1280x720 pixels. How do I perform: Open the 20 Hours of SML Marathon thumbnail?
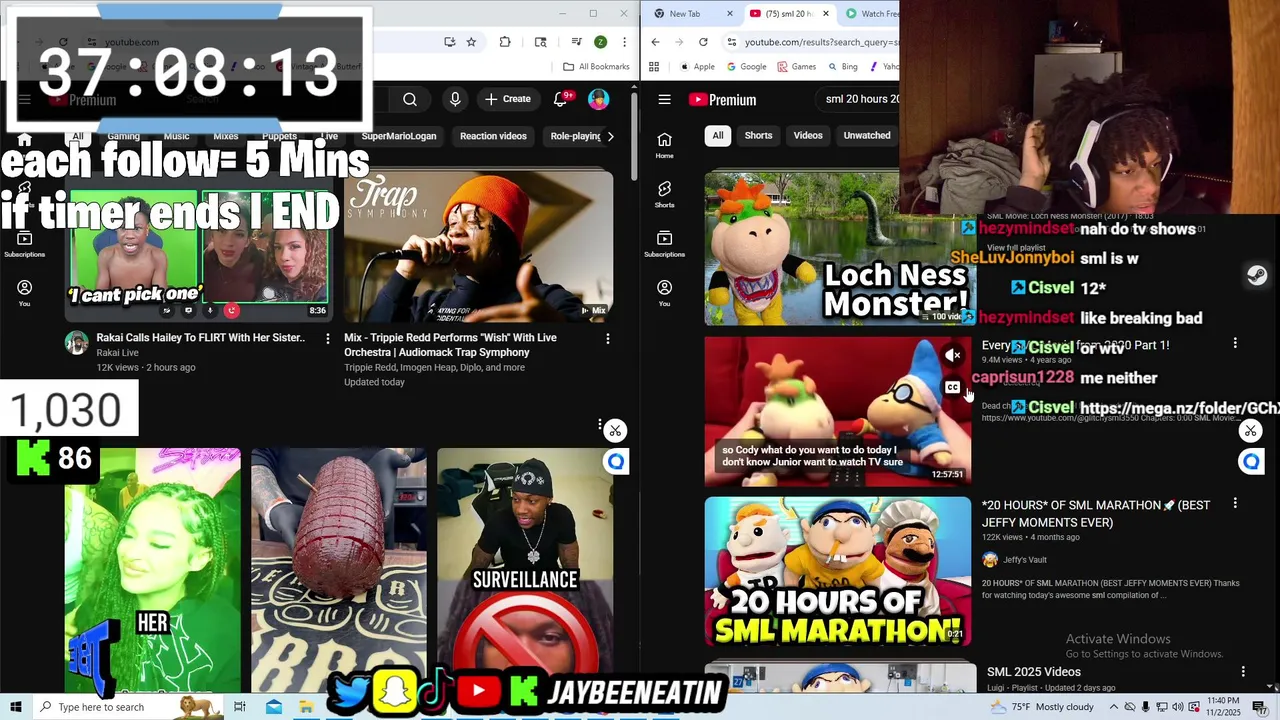837,571
